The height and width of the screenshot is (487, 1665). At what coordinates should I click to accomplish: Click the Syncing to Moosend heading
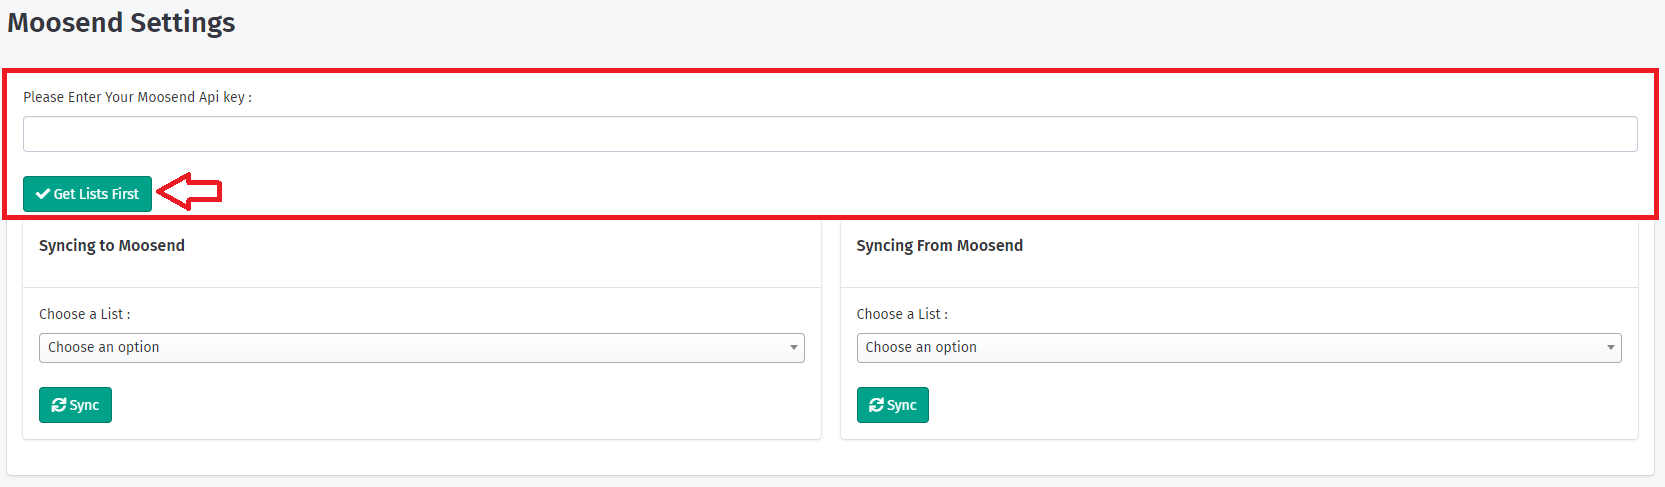(x=112, y=246)
